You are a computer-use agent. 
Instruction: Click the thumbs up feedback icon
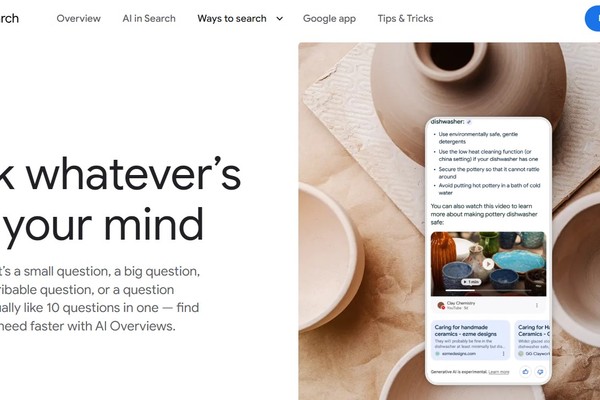point(525,372)
